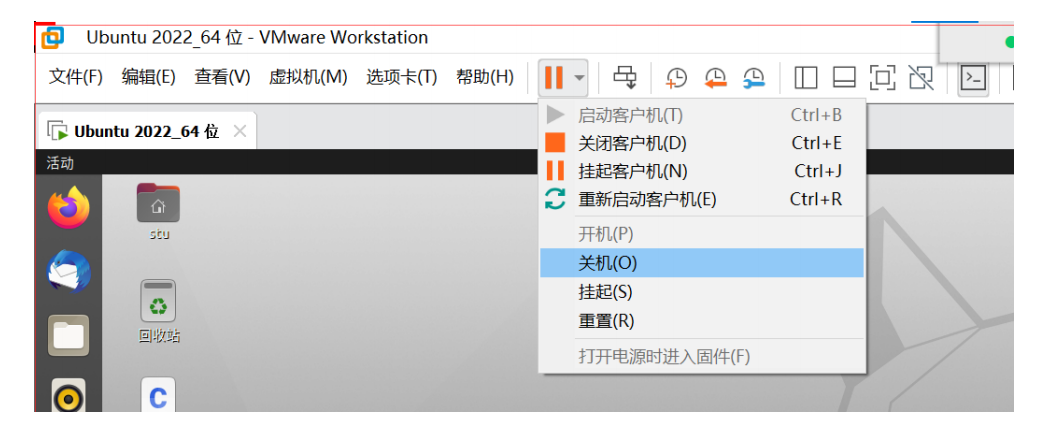Choose 挂起(S) in the power menu
Image resolution: width=1056 pixels, height=433 pixels.
[x=702, y=292]
